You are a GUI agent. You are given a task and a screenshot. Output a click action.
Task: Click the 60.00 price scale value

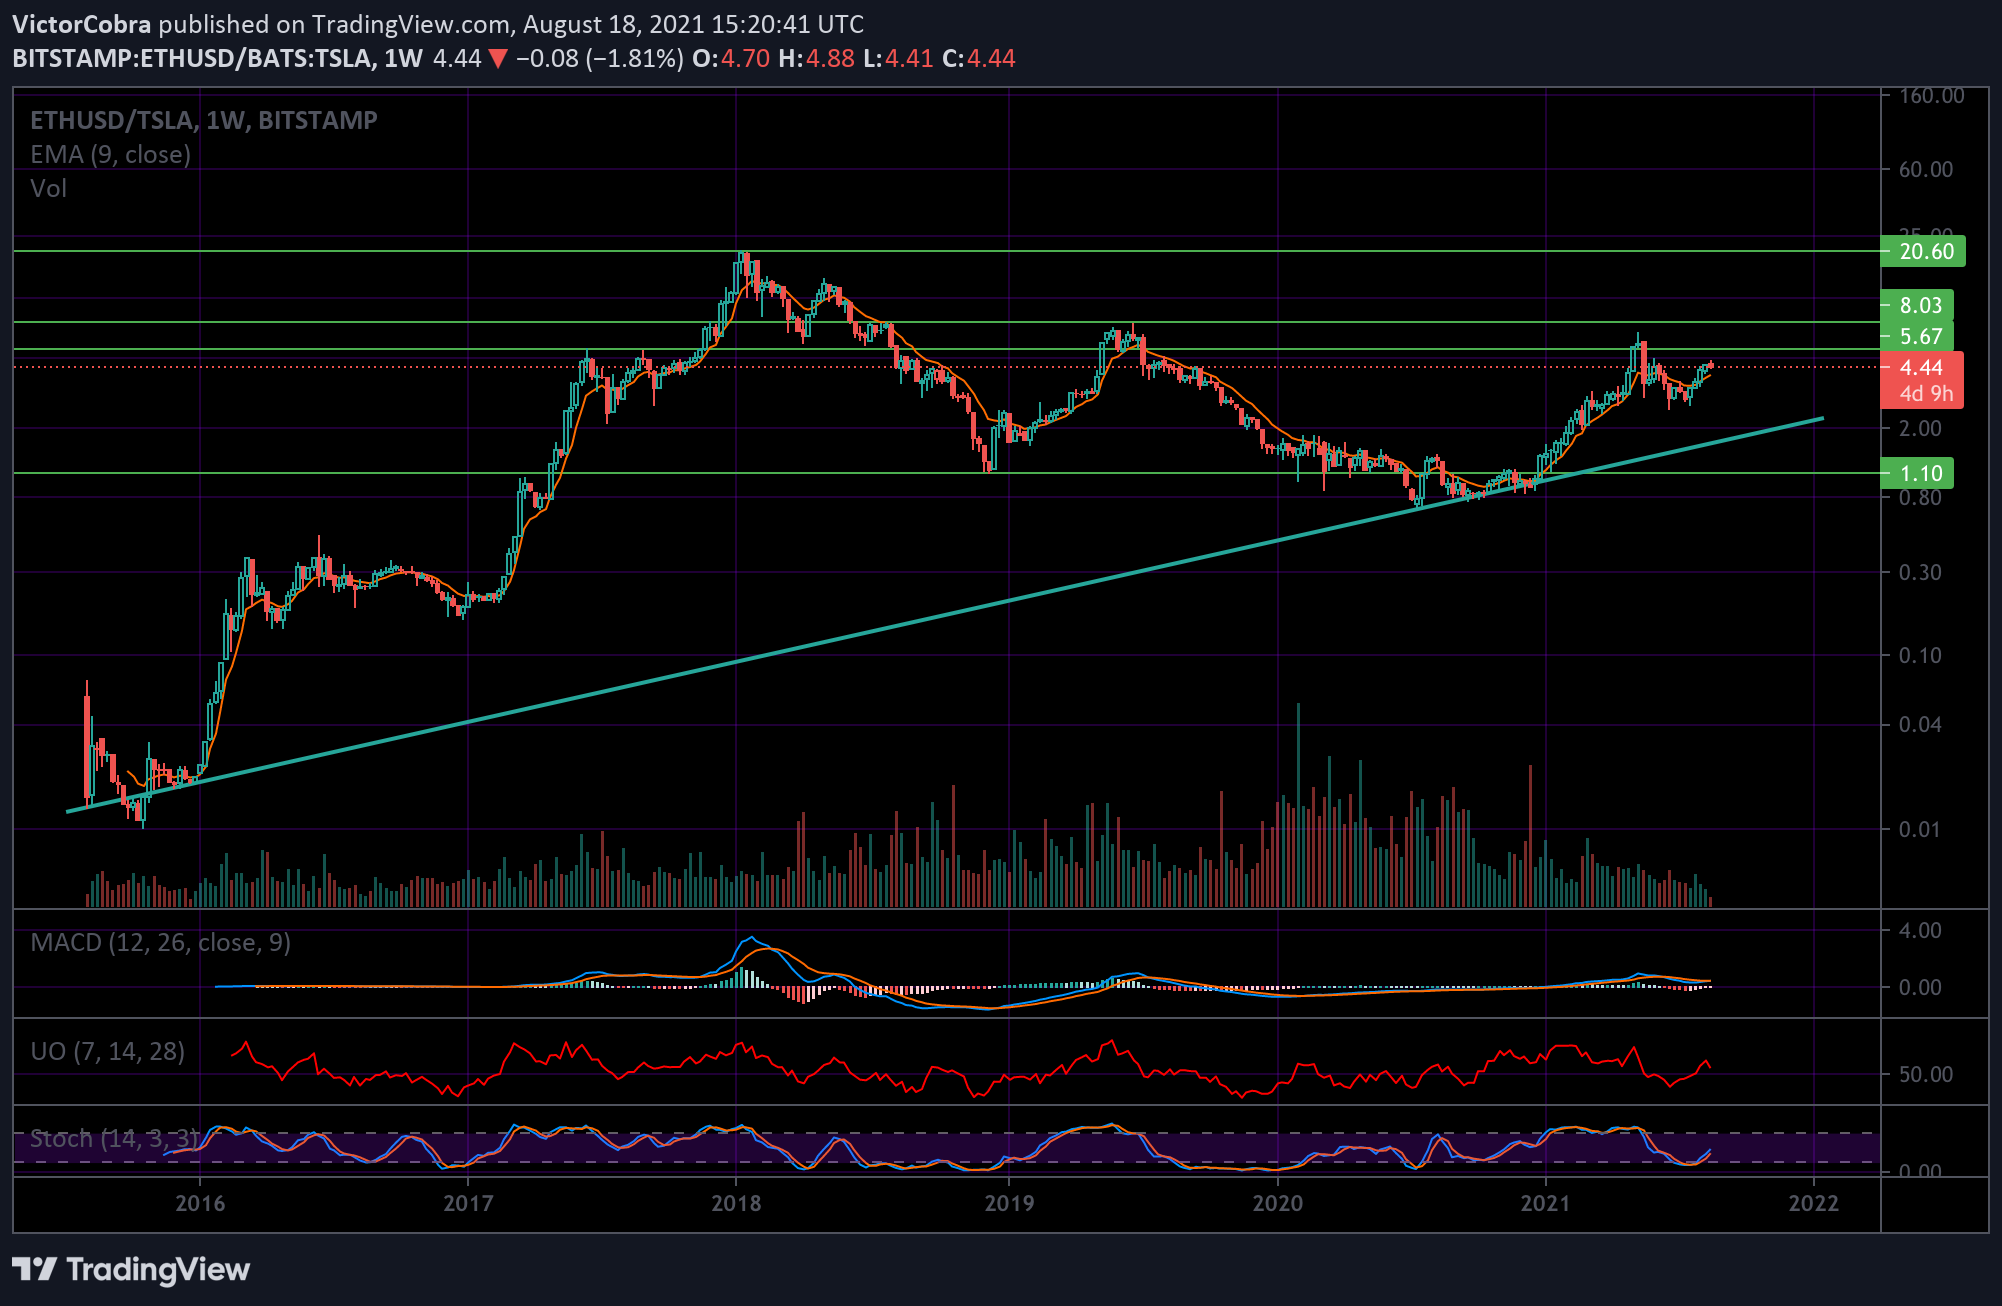point(1926,169)
